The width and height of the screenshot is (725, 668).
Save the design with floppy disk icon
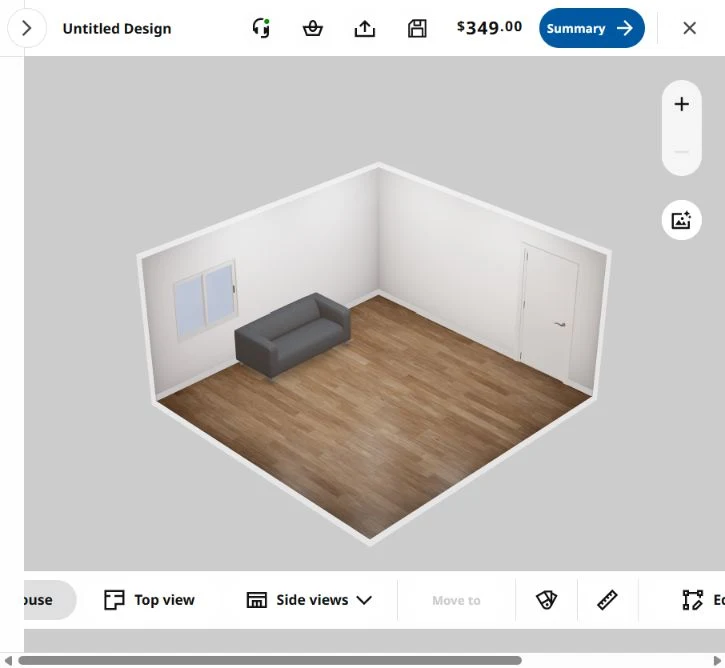[417, 29]
